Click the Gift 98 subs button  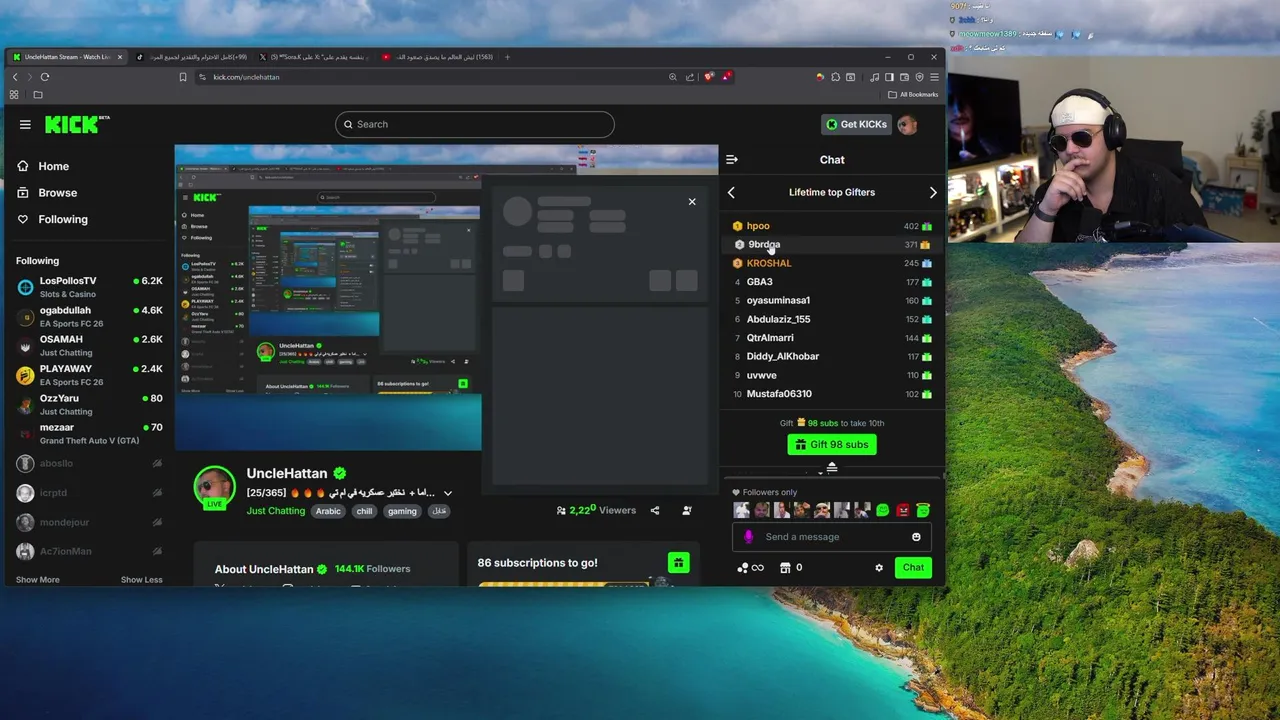pyautogui.click(x=832, y=444)
